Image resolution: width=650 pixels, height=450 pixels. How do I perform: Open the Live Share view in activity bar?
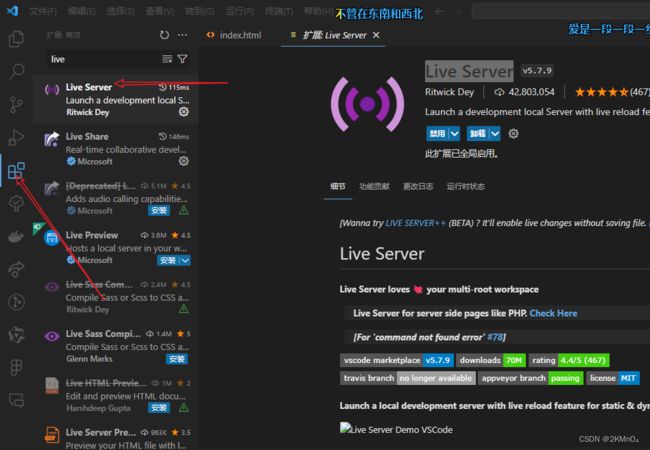pos(16,269)
